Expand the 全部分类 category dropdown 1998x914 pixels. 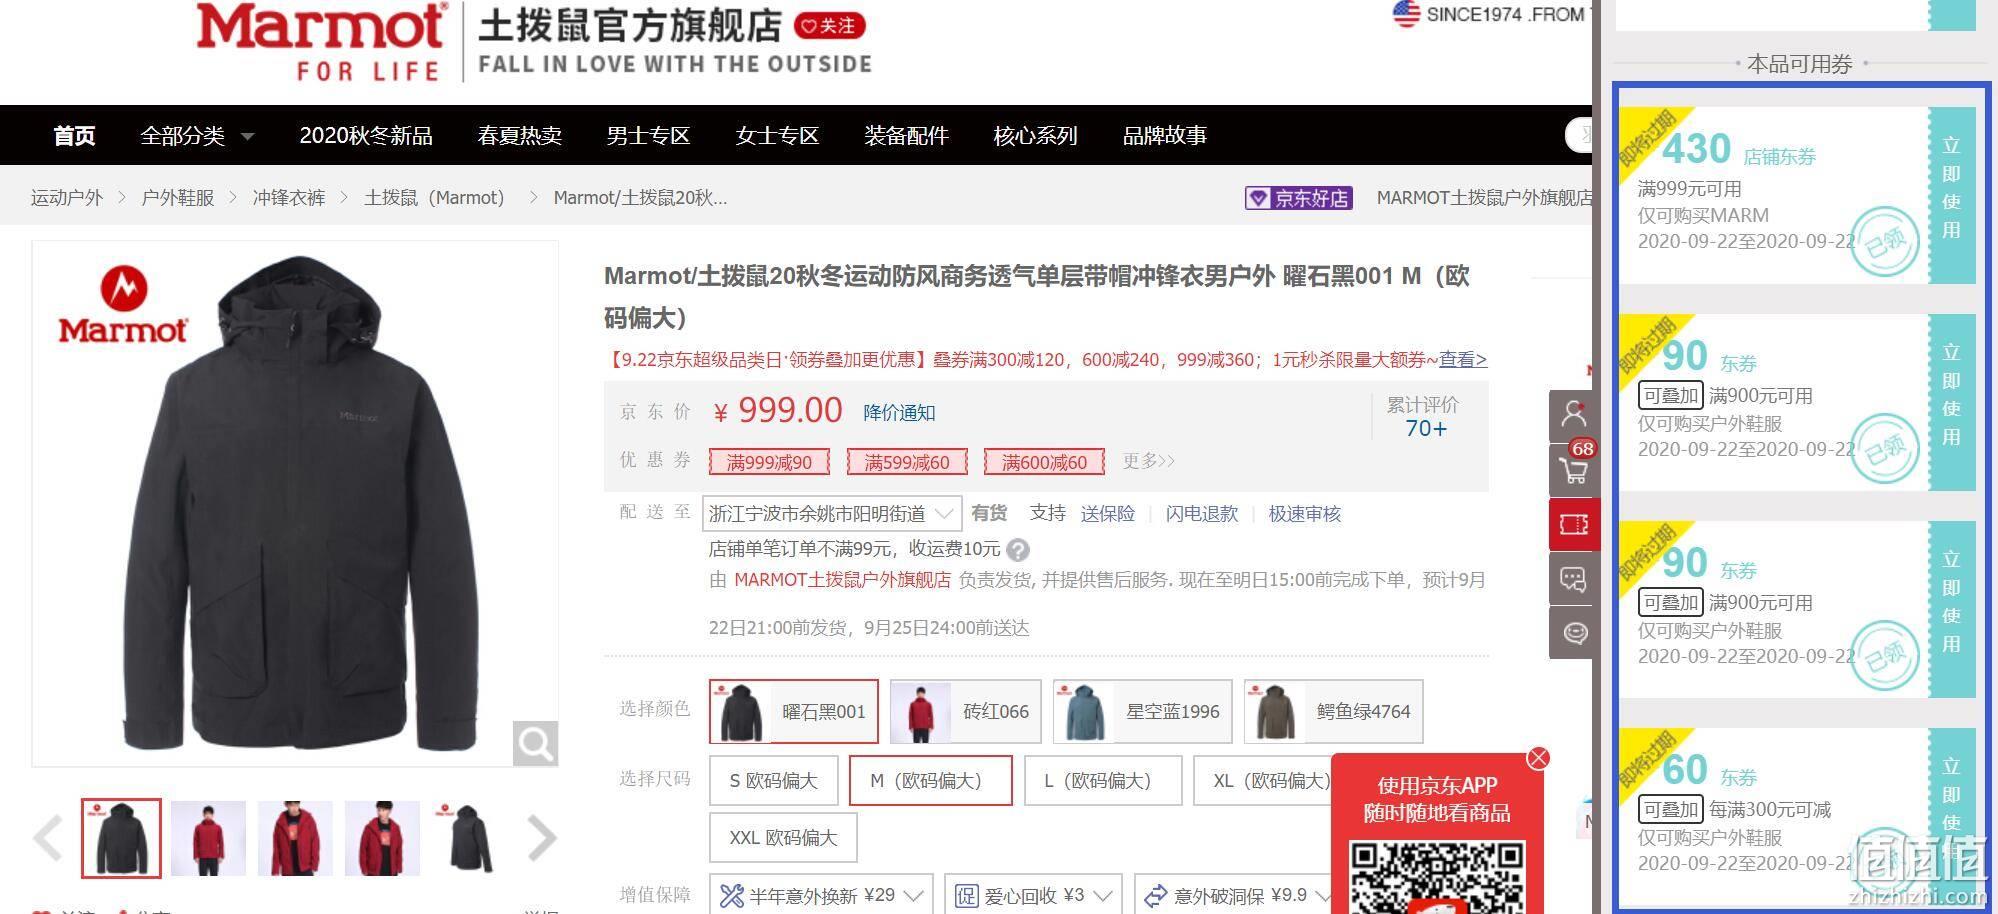point(197,135)
